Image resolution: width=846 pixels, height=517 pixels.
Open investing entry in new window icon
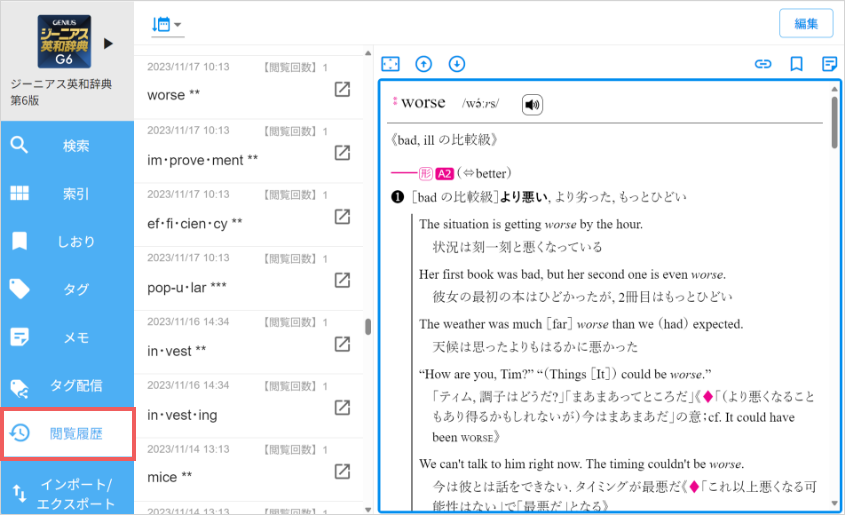pyautogui.click(x=342, y=408)
